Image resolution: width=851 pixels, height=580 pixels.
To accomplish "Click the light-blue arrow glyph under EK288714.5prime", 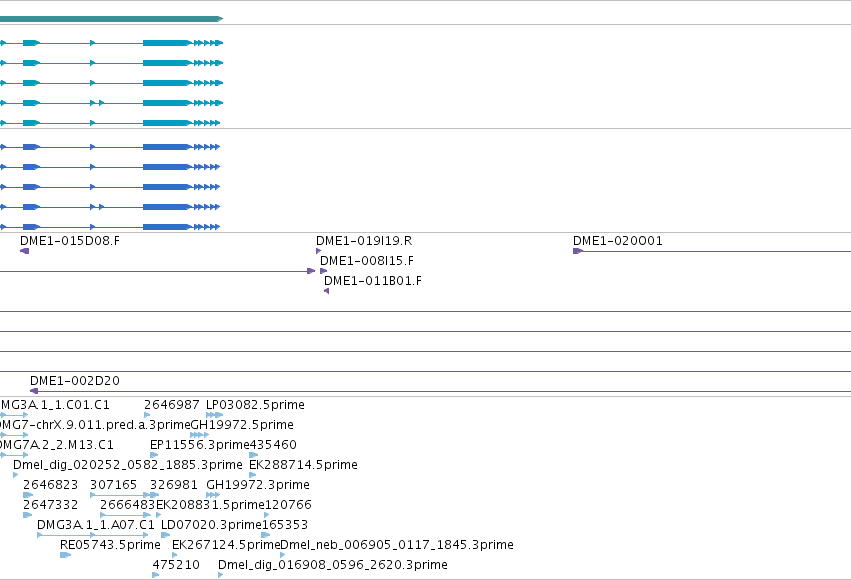I will point(252,475).
